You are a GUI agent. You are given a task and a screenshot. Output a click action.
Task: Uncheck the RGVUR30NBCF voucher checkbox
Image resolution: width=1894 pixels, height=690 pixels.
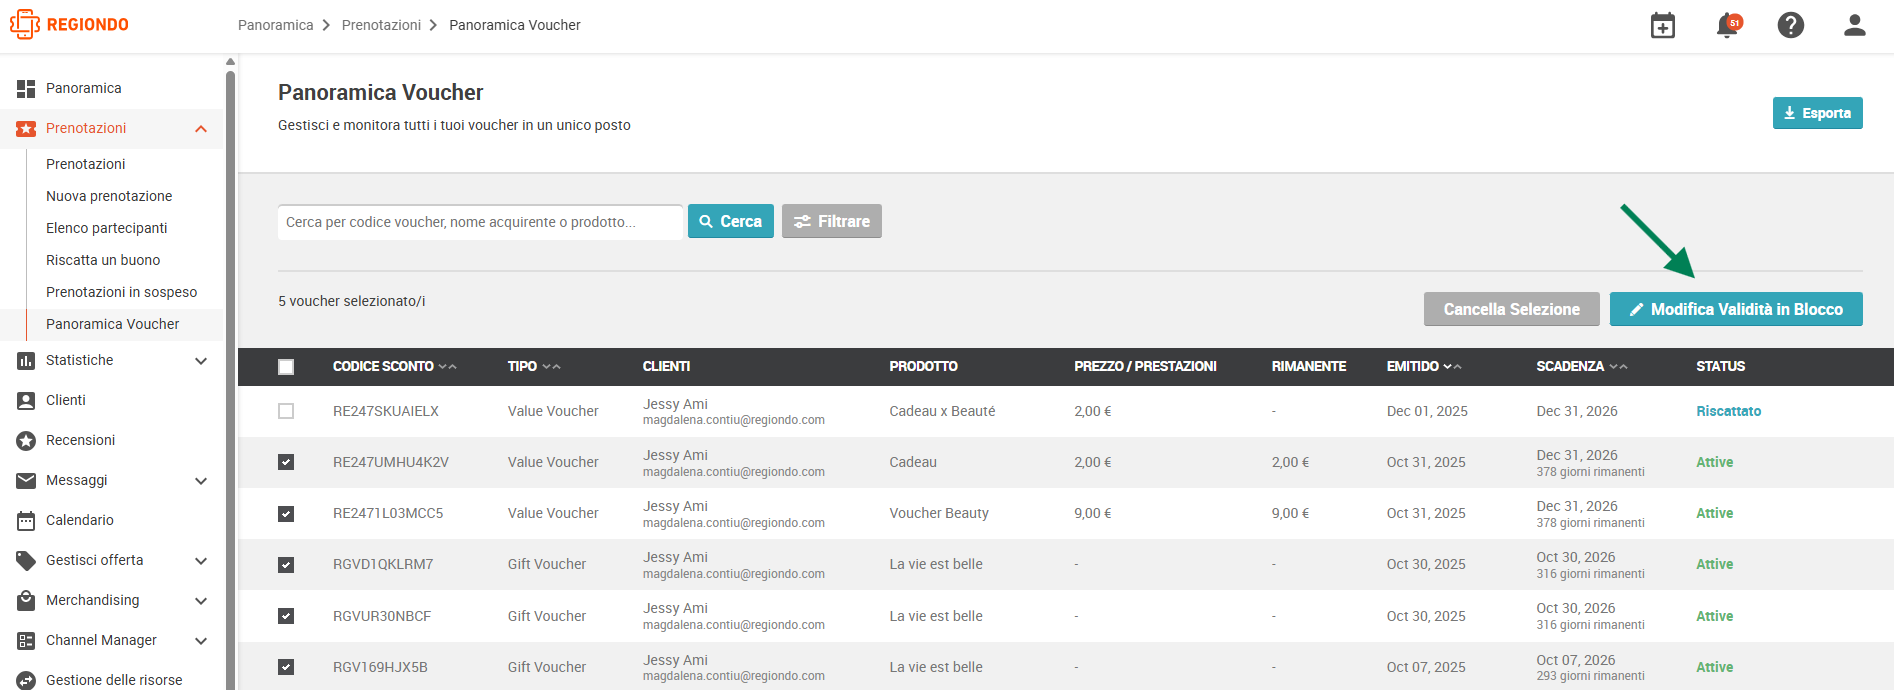click(x=286, y=616)
